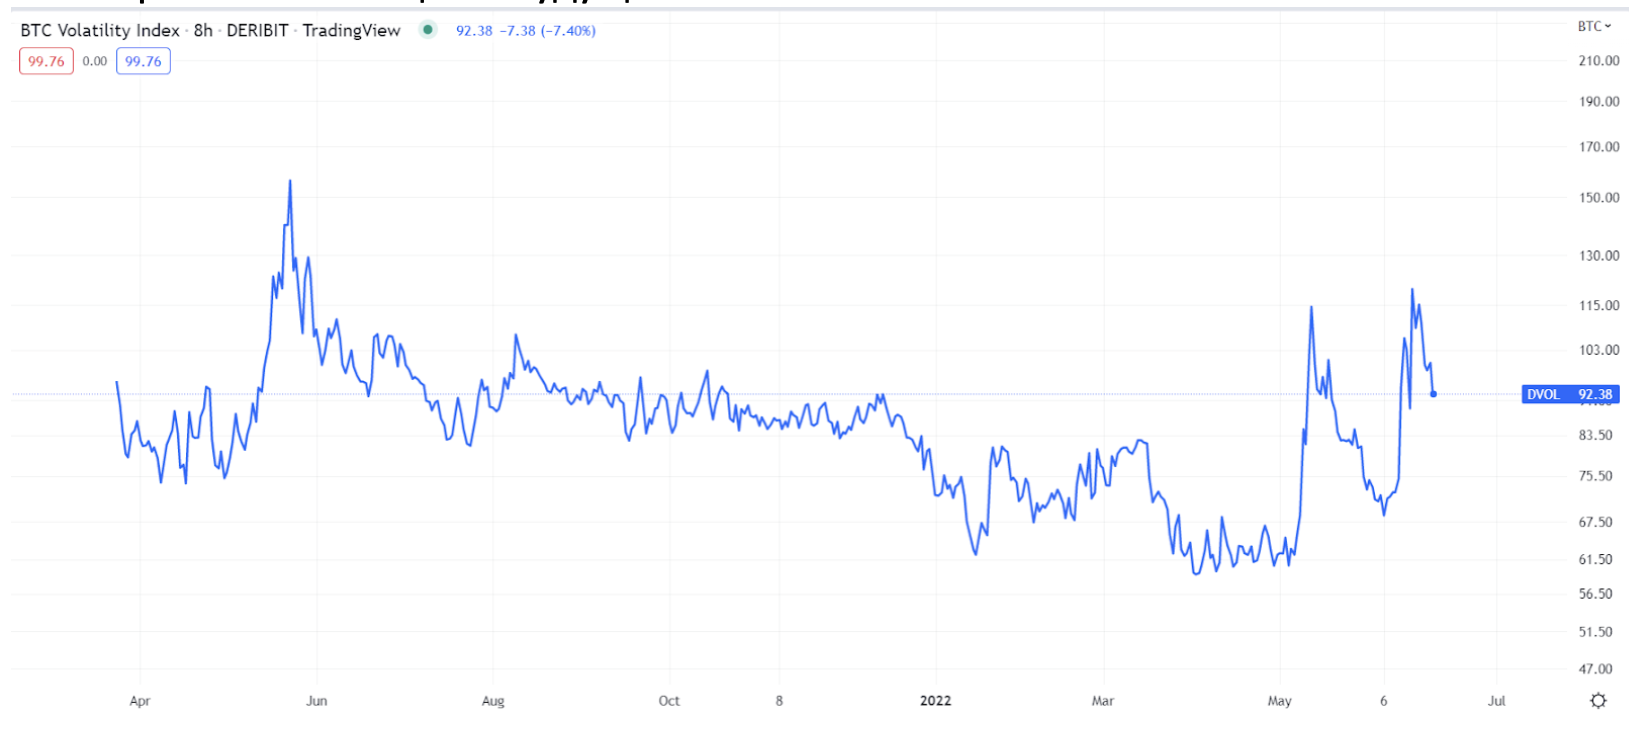This screenshot has width=1644, height=750.
Task: Click the Mar label on time axis
Action: (x=1102, y=701)
